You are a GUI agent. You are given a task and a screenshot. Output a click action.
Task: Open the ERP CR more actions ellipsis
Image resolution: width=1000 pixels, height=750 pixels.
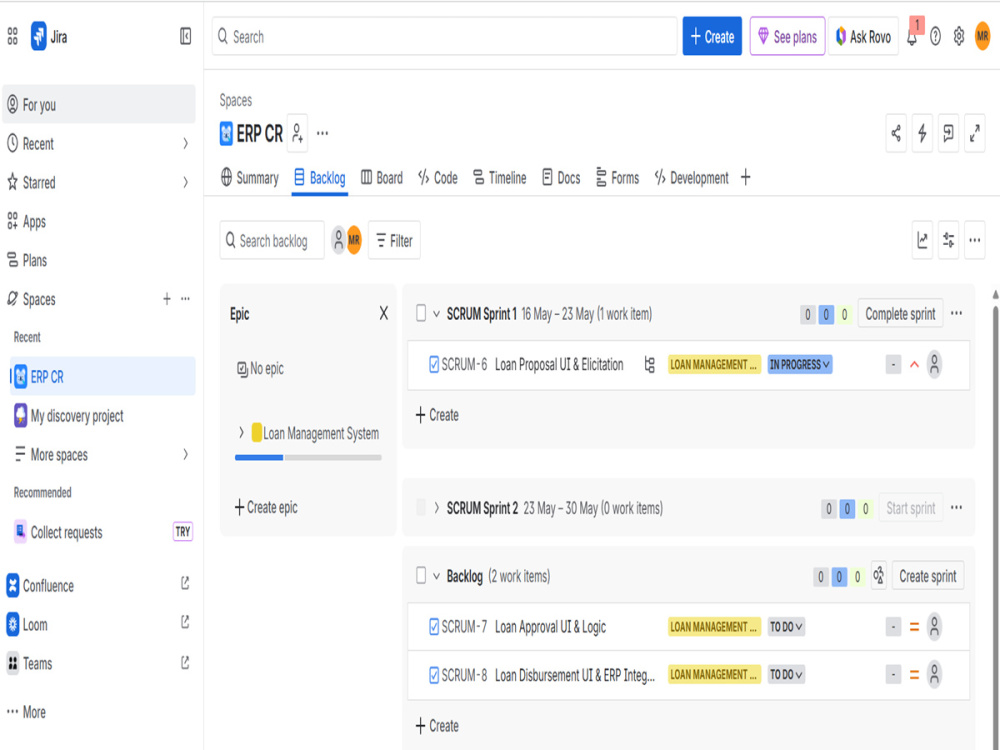(323, 133)
